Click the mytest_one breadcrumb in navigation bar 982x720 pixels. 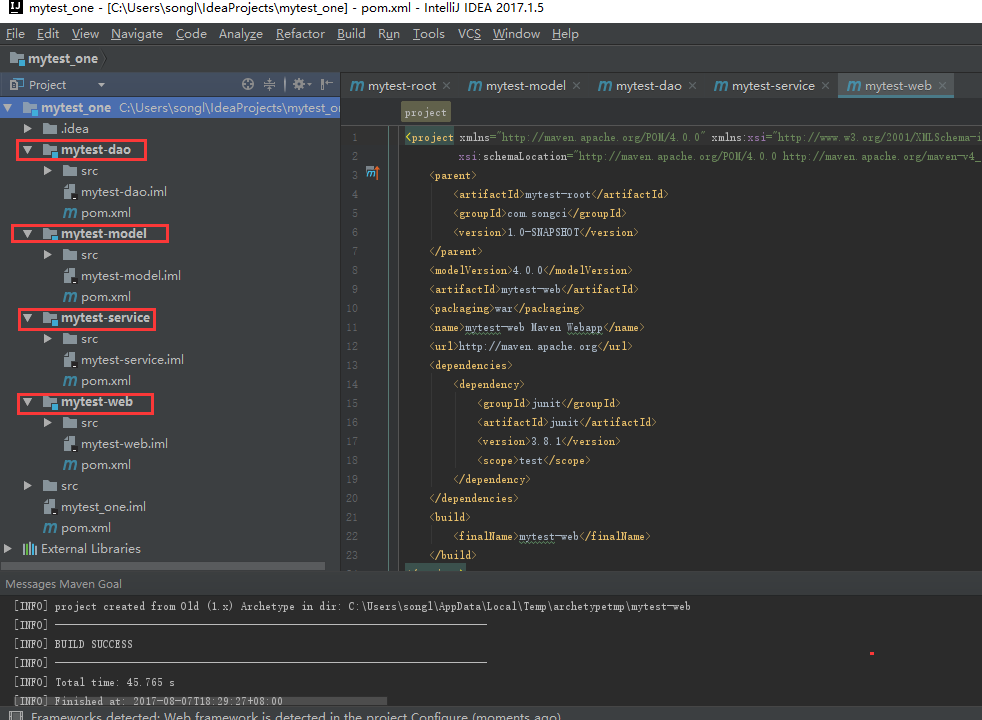coord(62,59)
